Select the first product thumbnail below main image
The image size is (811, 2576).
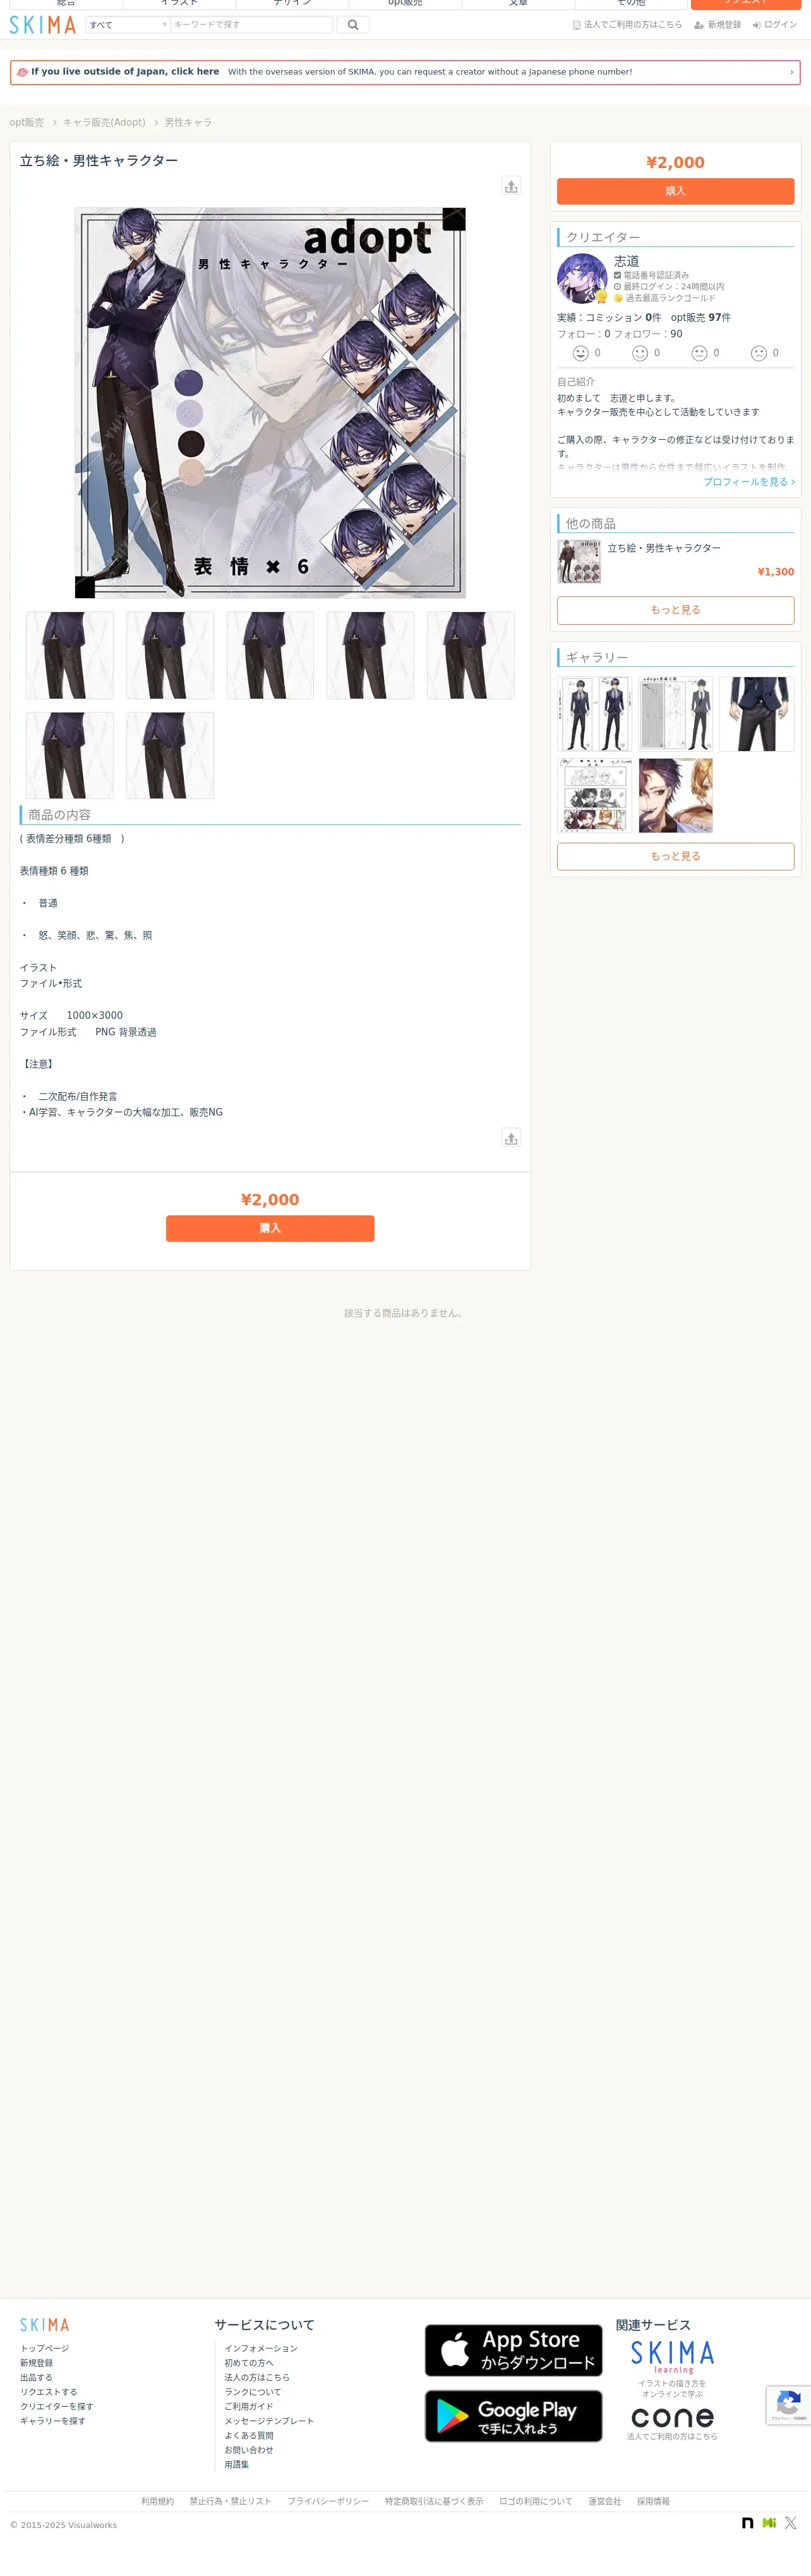(x=70, y=655)
